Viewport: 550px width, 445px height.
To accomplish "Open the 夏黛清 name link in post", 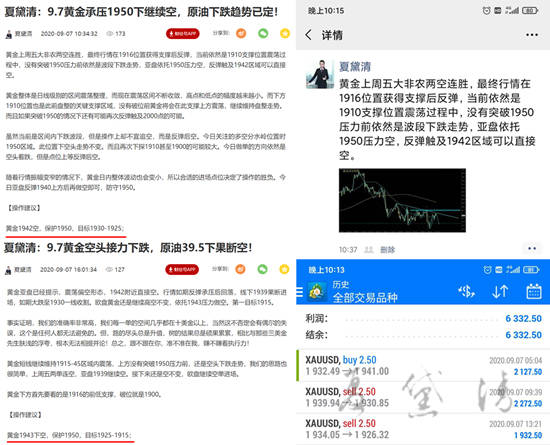I will (x=355, y=67).
